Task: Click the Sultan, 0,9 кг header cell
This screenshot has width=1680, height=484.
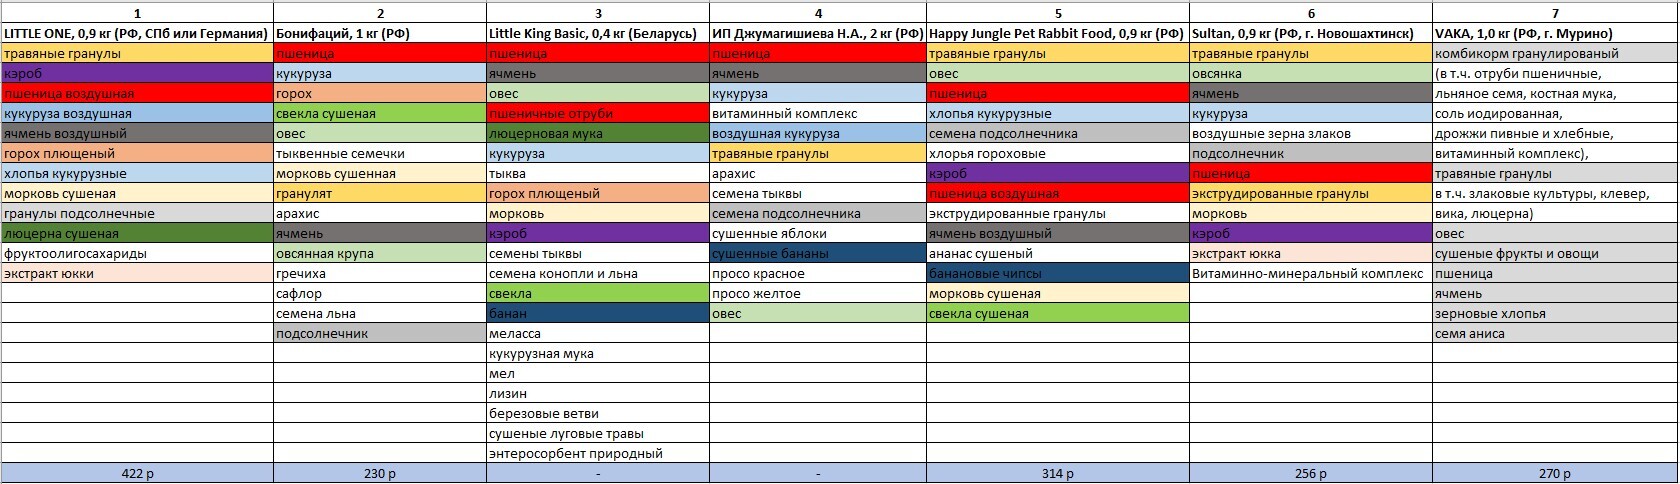Action: click(x=1310, y=33)
